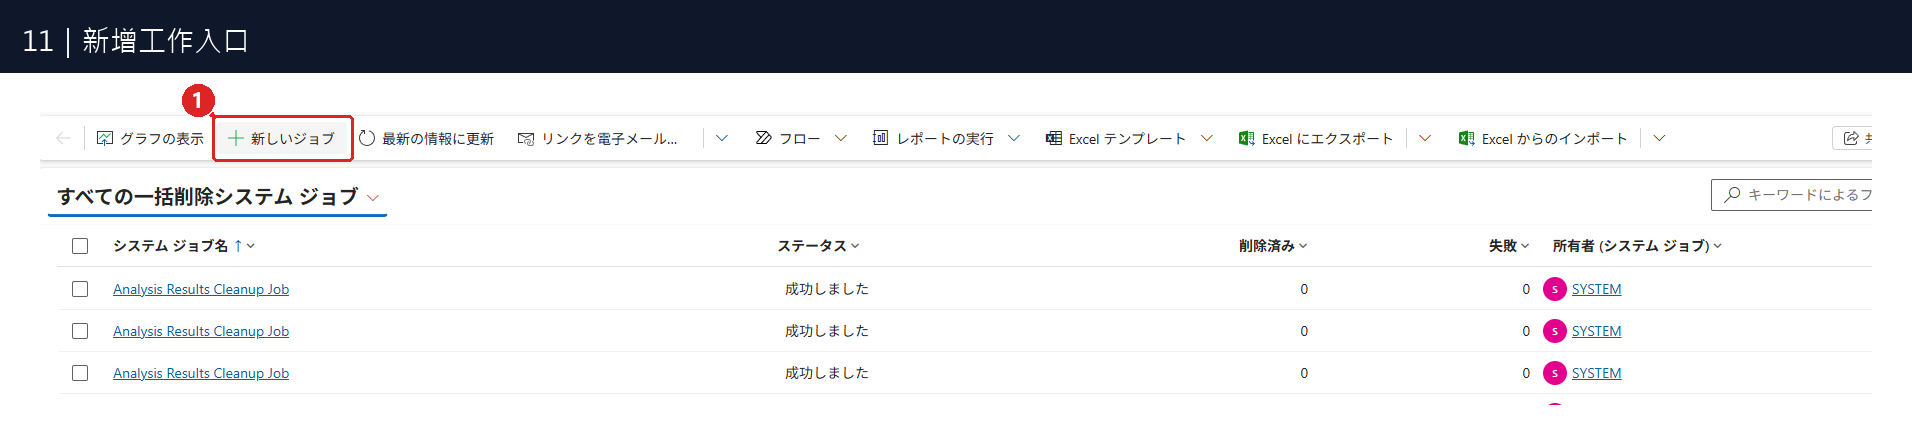Expand the dropdown beside リンクを電子メール

[x=722, y=138]
